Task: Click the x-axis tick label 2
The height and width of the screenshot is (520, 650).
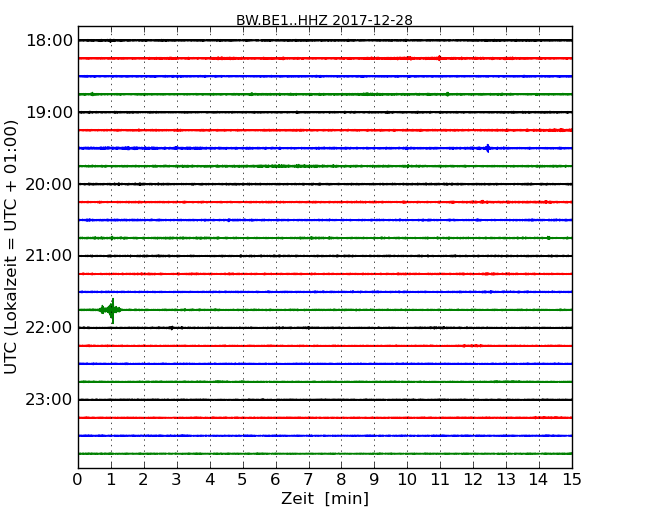Action: pos(144,480)
